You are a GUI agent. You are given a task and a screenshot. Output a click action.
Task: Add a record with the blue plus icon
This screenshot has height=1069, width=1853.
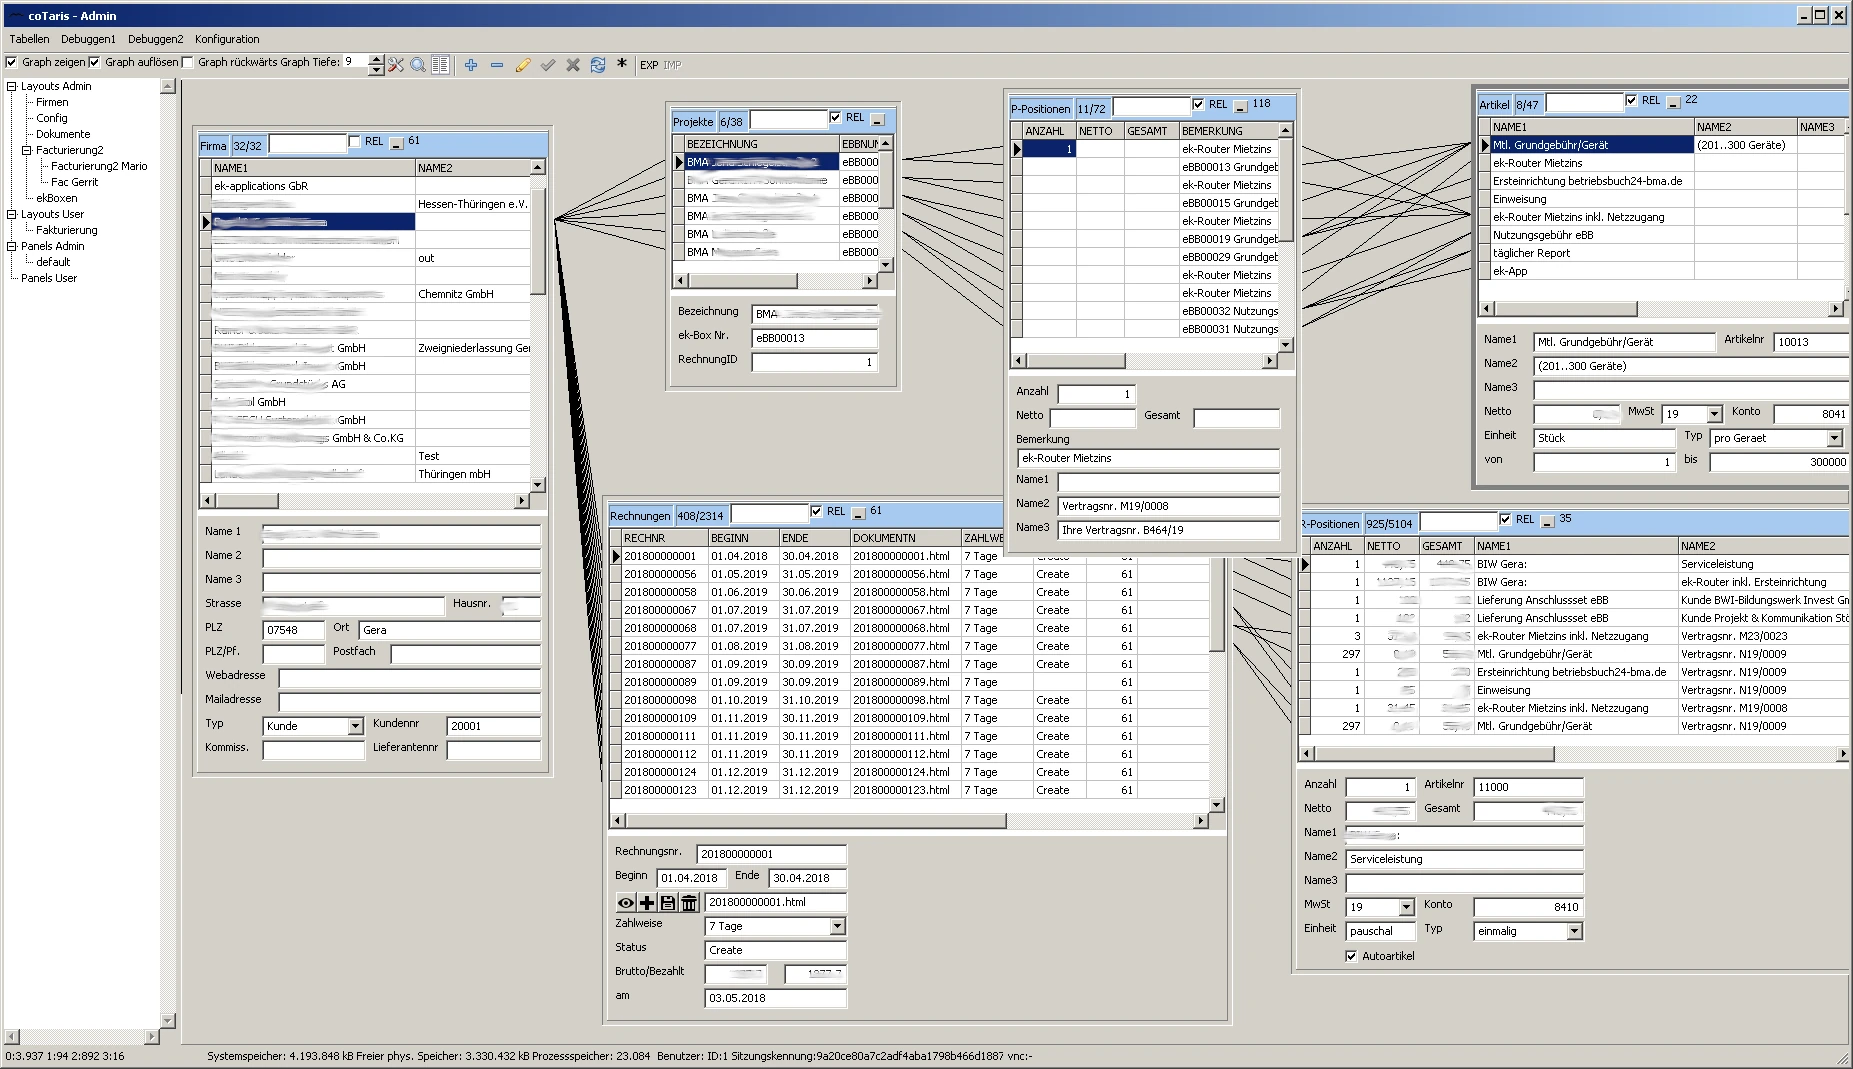pos(471,65)
